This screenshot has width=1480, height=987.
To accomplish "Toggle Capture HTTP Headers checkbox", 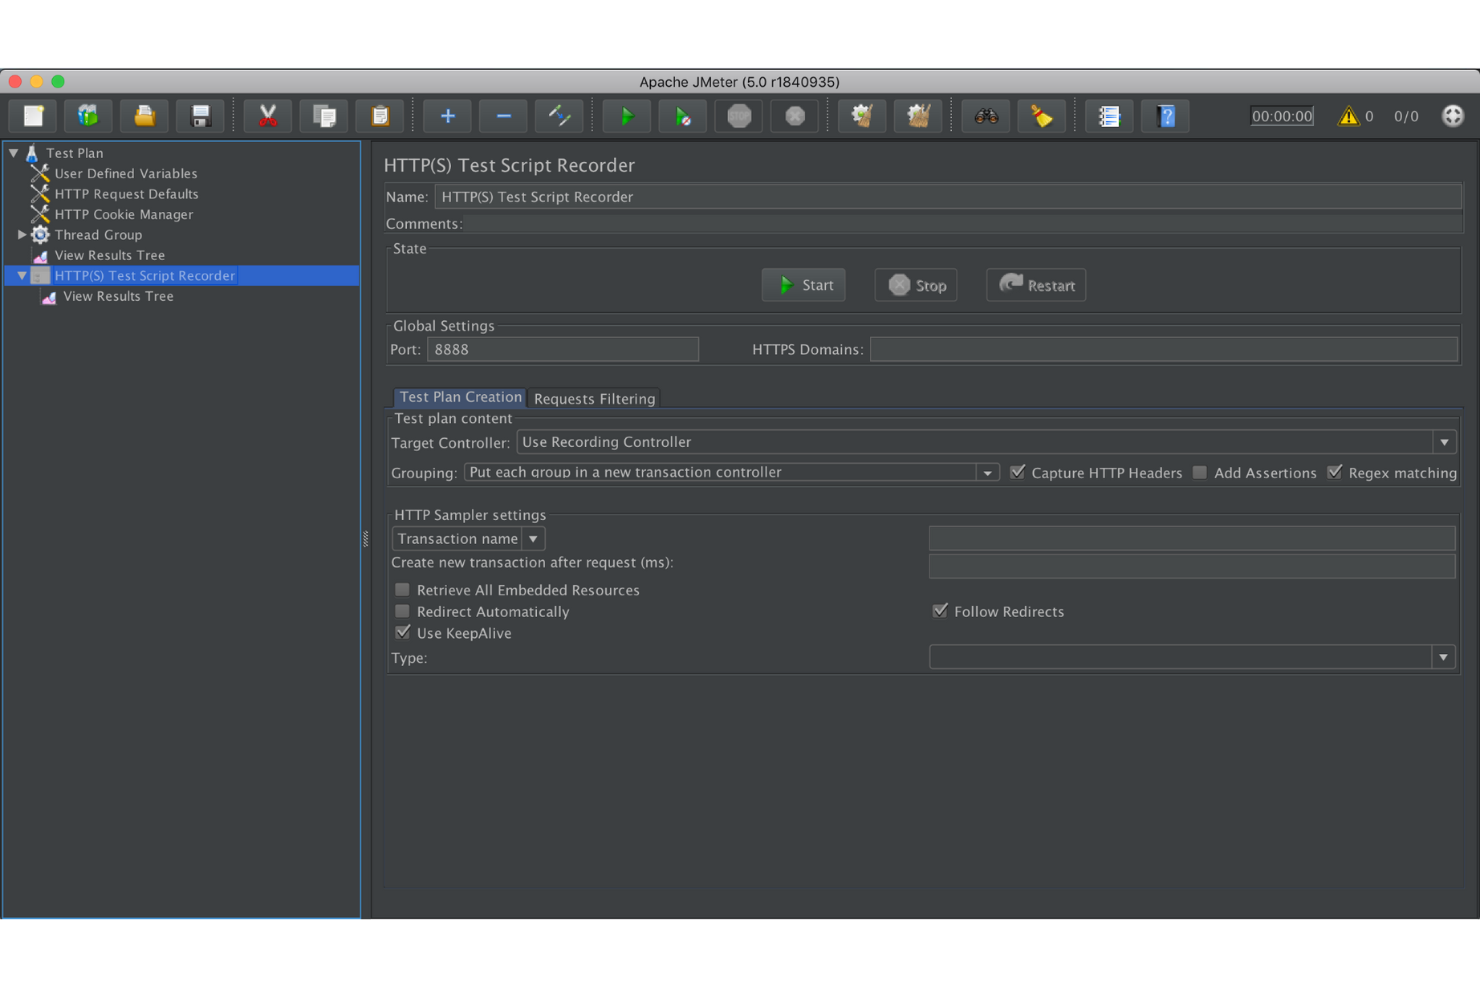I will (x=1018, y=472).
